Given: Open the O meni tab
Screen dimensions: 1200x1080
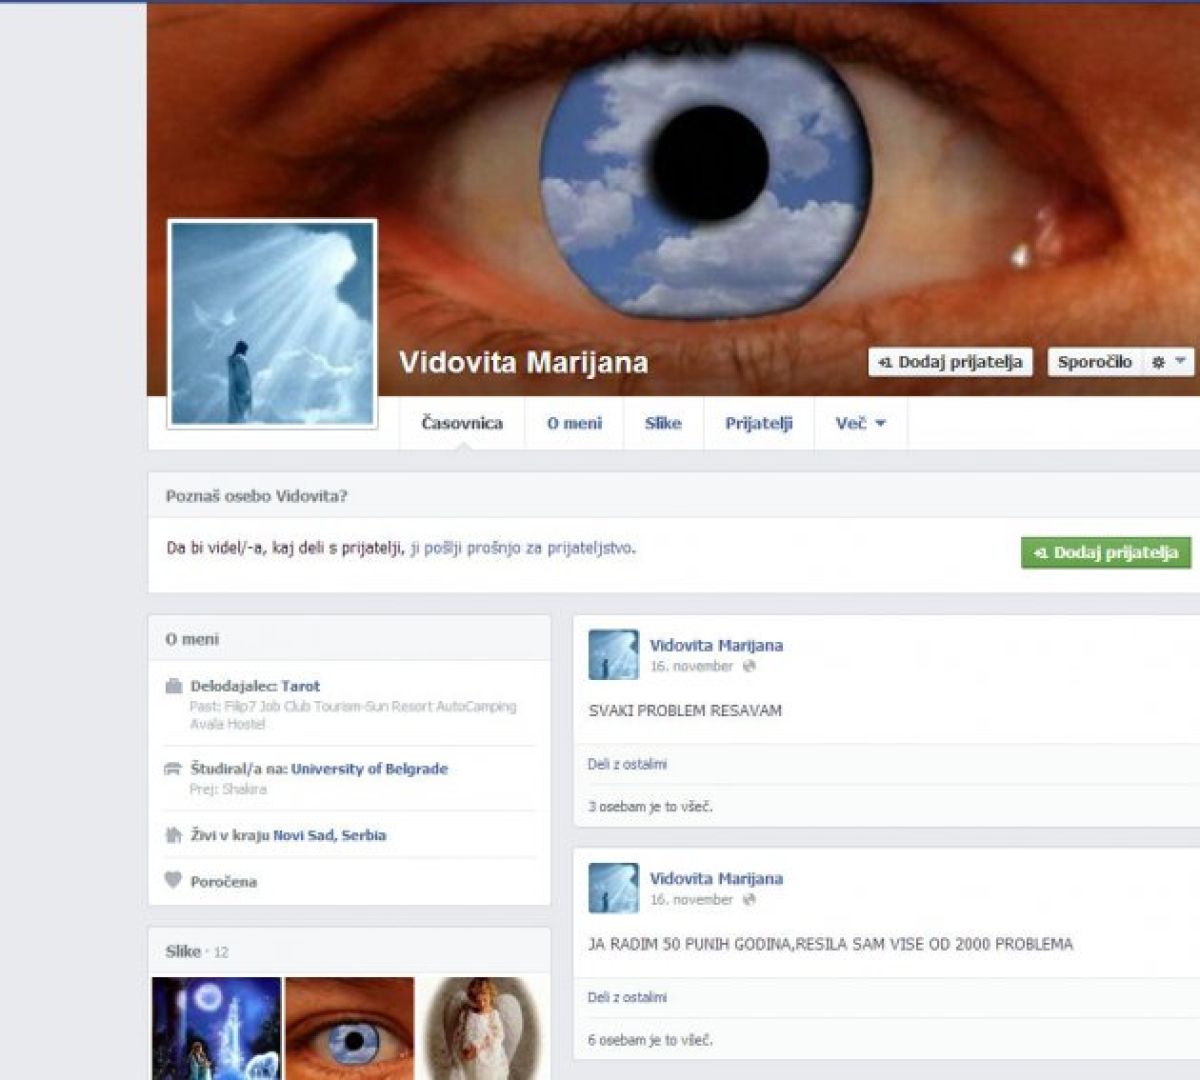Looking at the screenshot, I should [574, 423].
